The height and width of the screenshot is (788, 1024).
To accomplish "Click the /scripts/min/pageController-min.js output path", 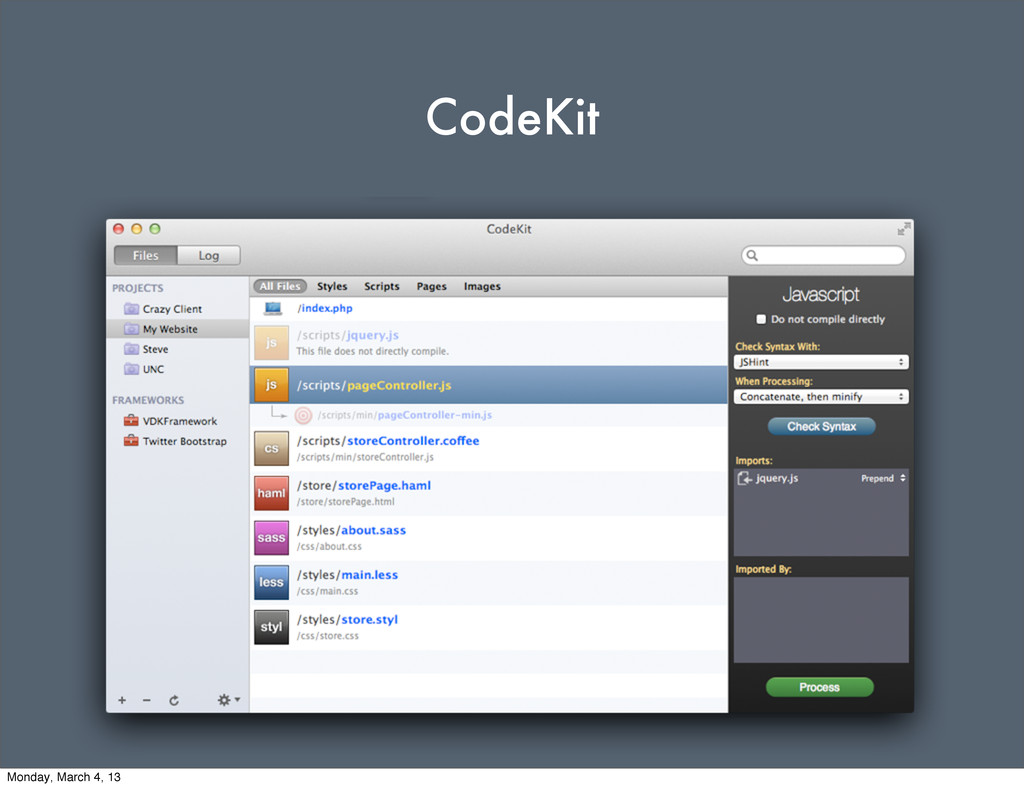I will point(405,415).
